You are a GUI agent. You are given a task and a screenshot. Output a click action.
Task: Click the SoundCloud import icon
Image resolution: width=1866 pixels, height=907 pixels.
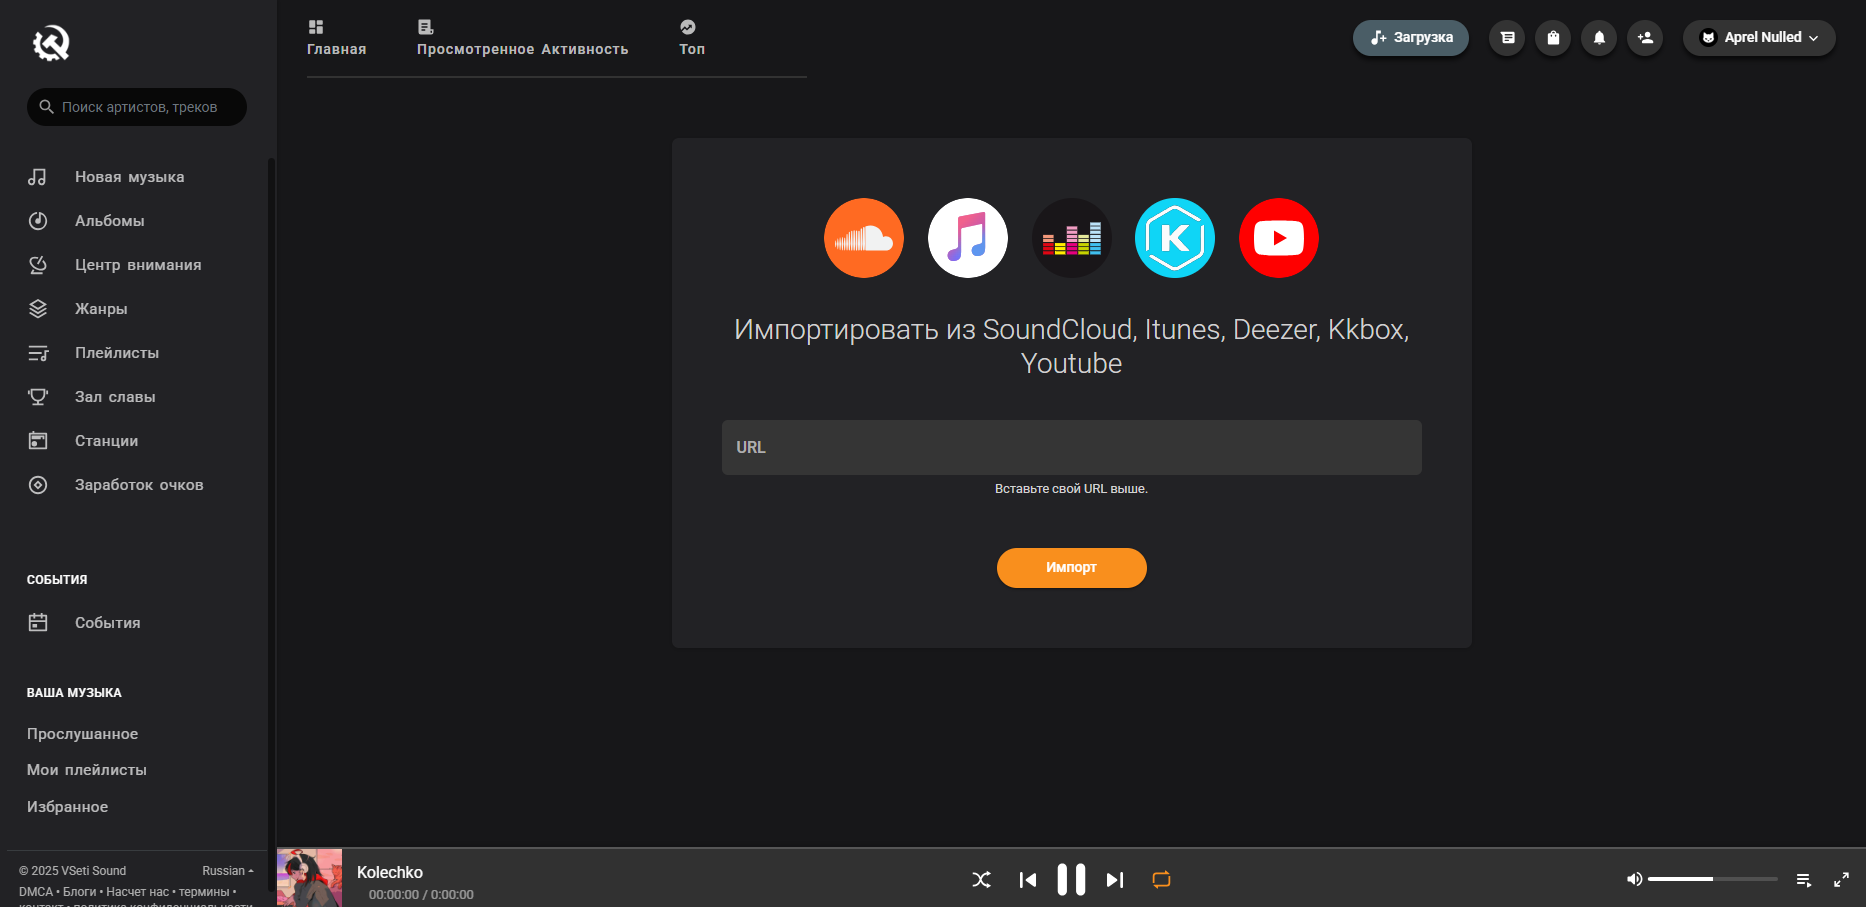coord(864,238)
